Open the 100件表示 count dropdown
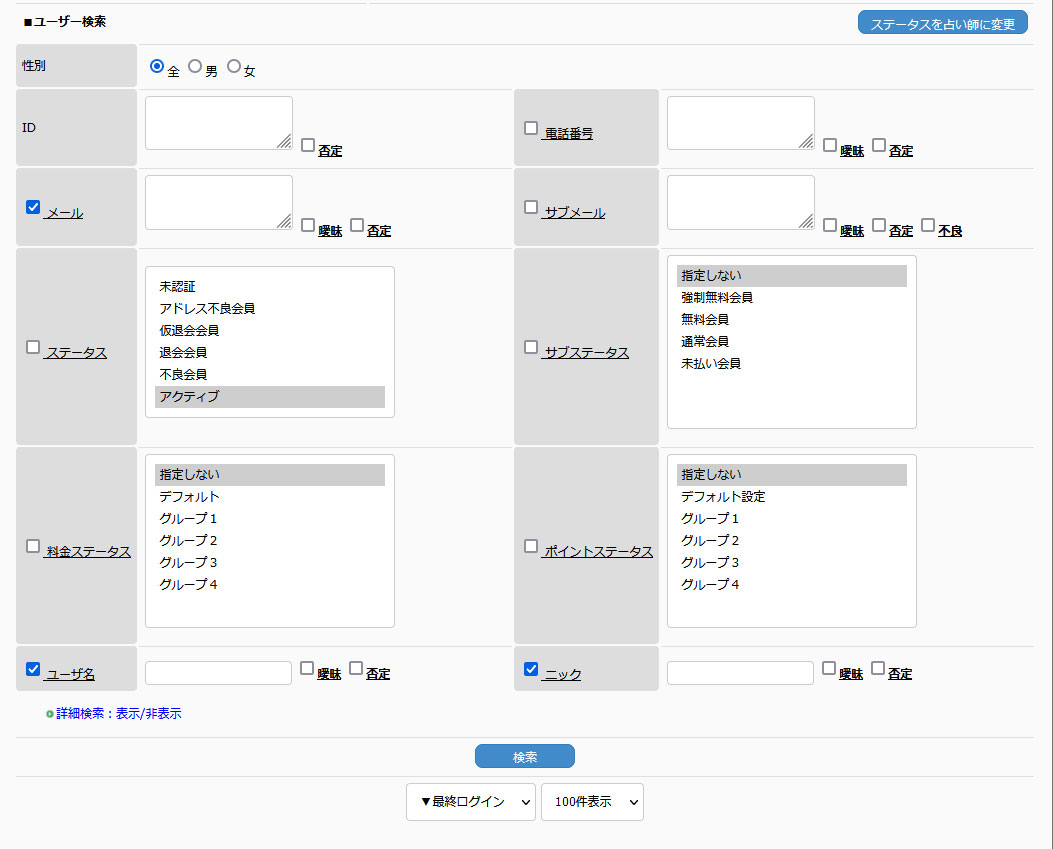Screen dimensions: 1053x849 coord(591,802)
